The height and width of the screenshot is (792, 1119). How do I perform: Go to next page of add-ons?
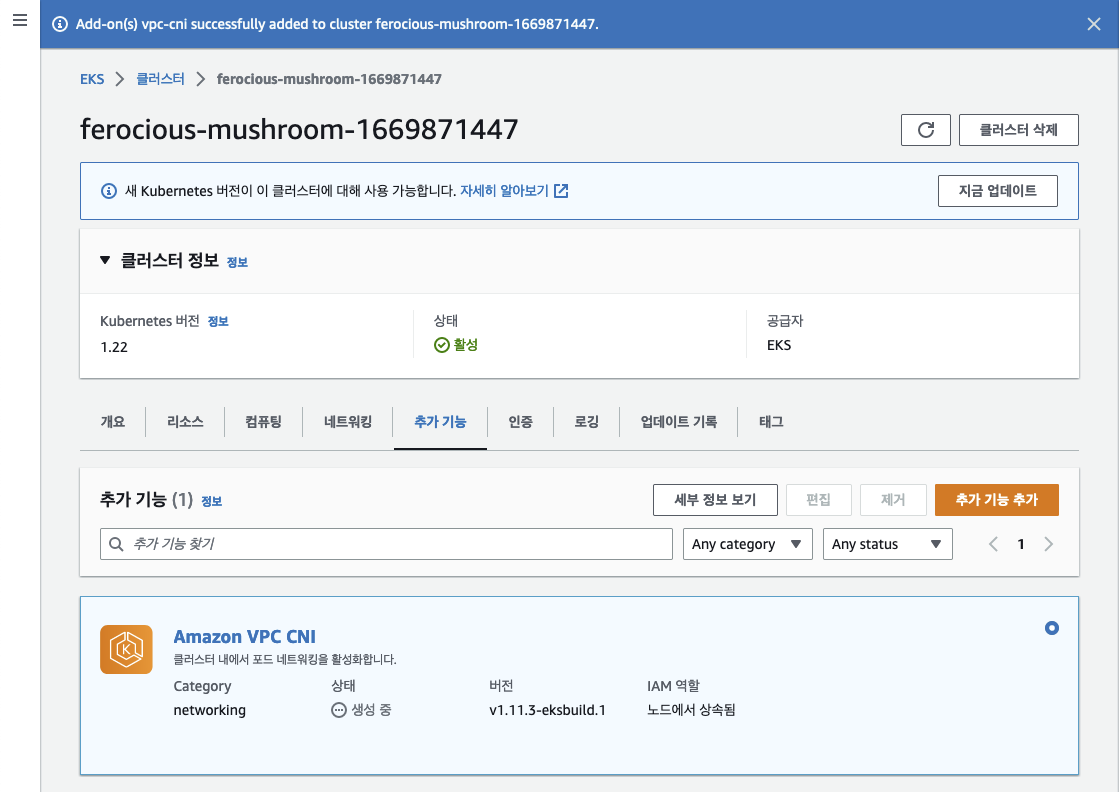[x=1048, y=544]
